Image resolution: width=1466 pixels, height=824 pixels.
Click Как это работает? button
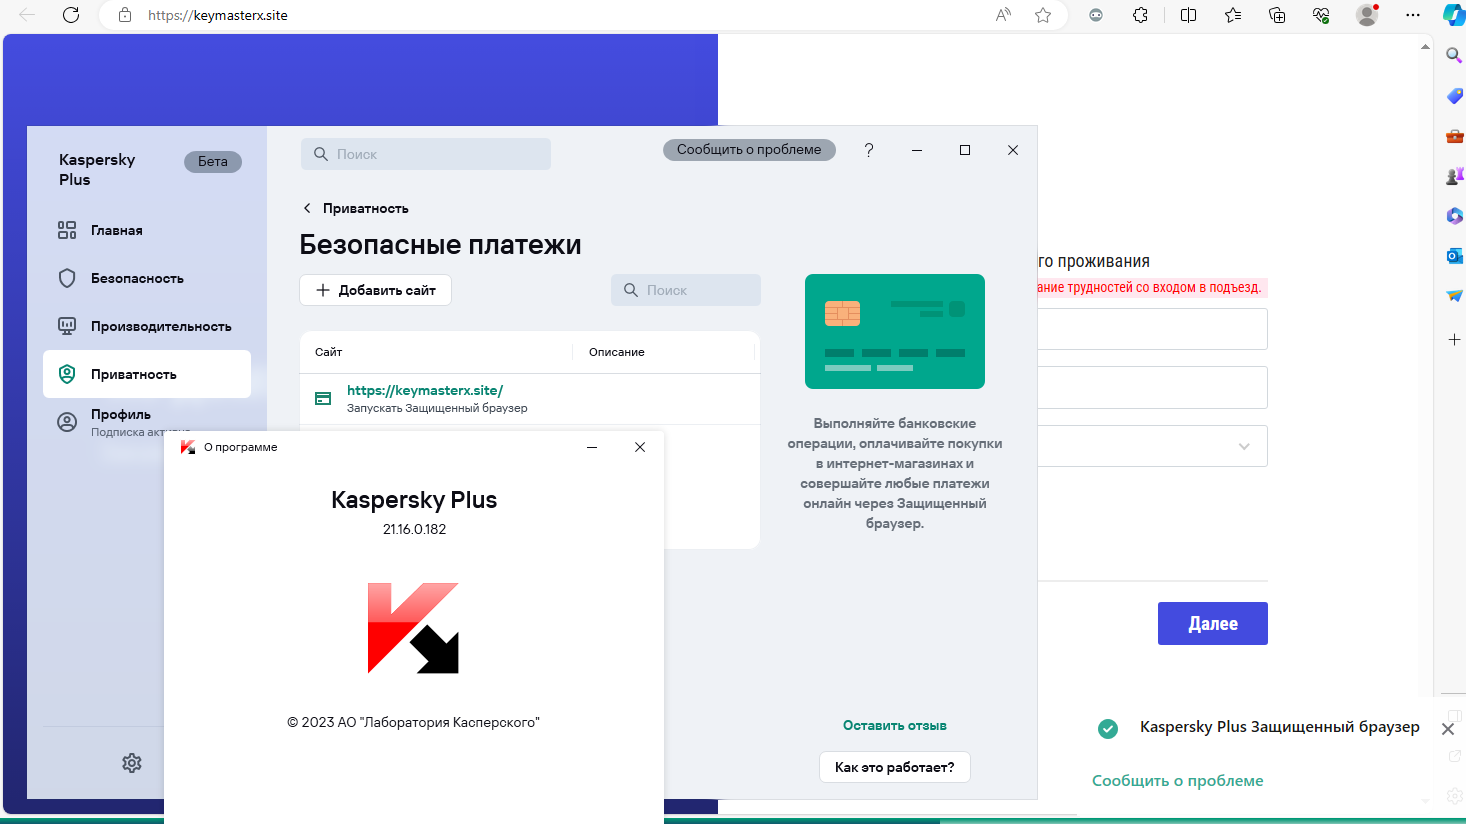point(895,767)
